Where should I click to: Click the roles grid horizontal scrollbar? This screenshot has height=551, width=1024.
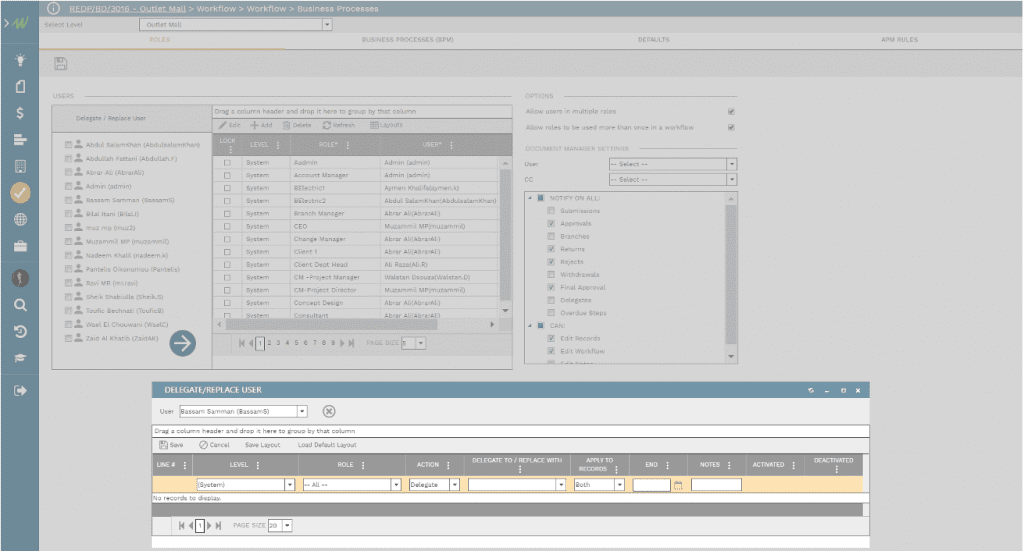point(332,324)
